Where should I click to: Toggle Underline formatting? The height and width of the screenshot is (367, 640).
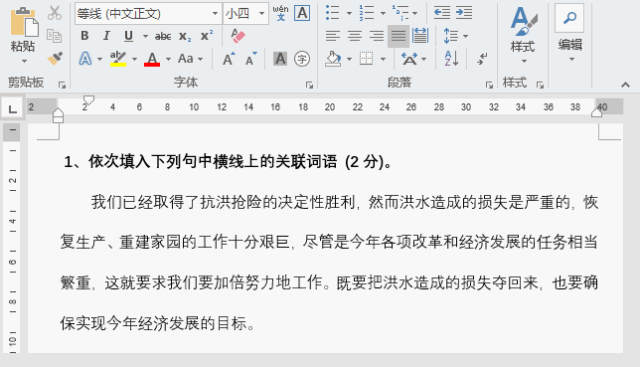point(129,36)
